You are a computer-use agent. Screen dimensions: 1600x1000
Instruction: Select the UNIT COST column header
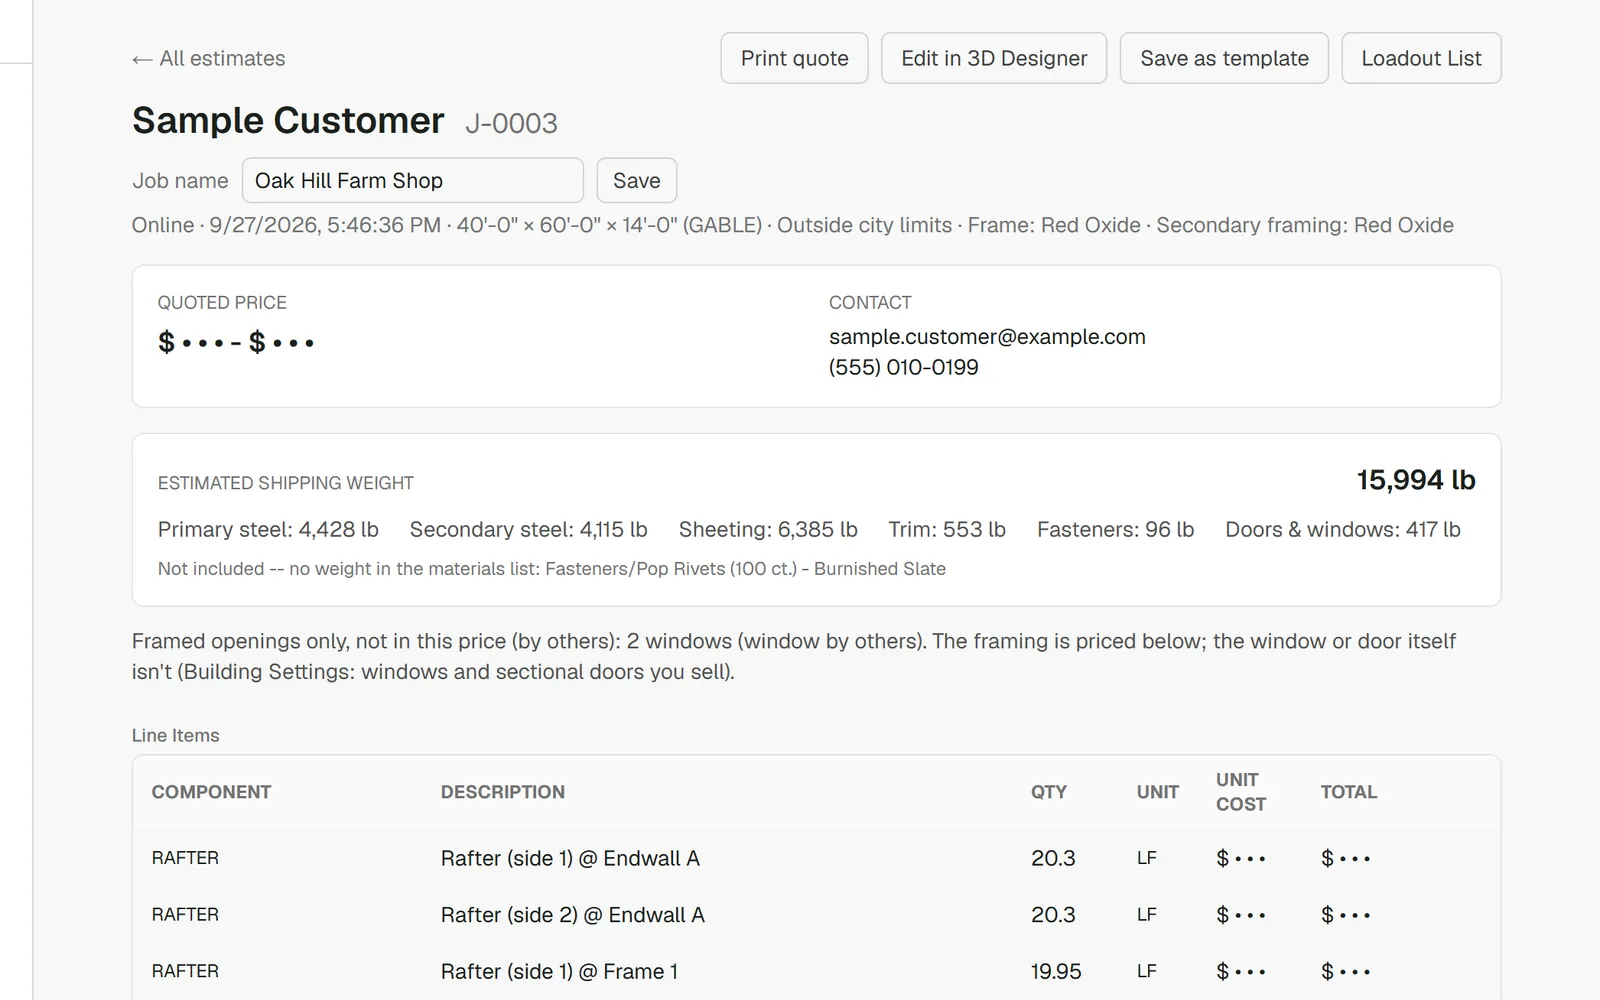pos(1241,792)
